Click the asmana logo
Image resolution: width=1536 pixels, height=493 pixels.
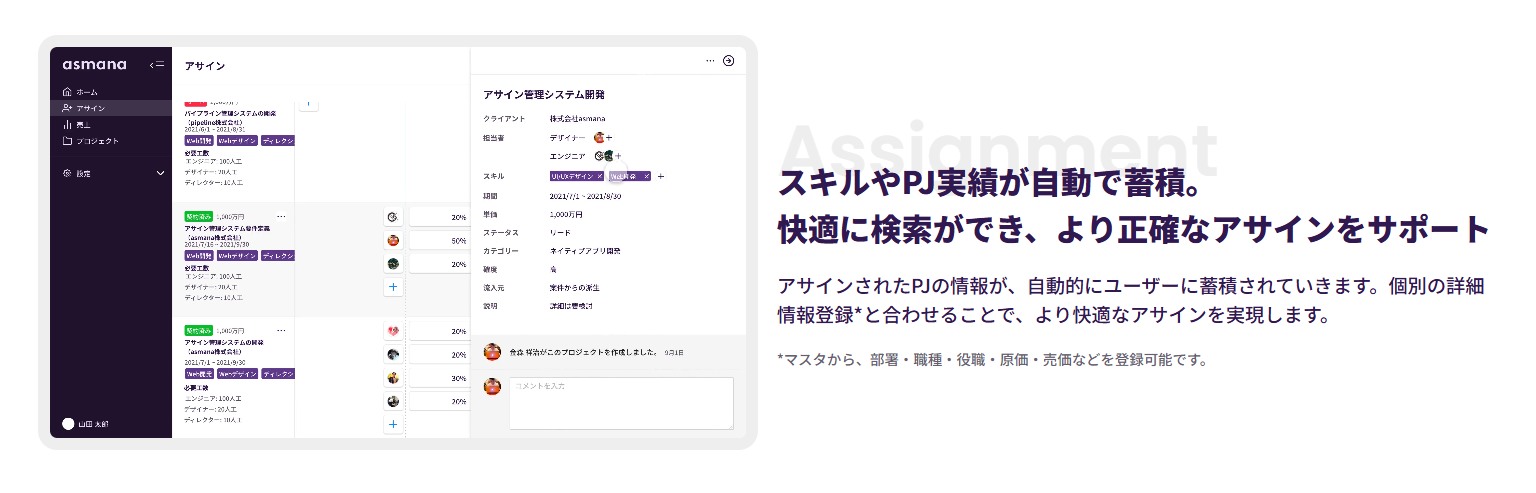click(94, 65)
